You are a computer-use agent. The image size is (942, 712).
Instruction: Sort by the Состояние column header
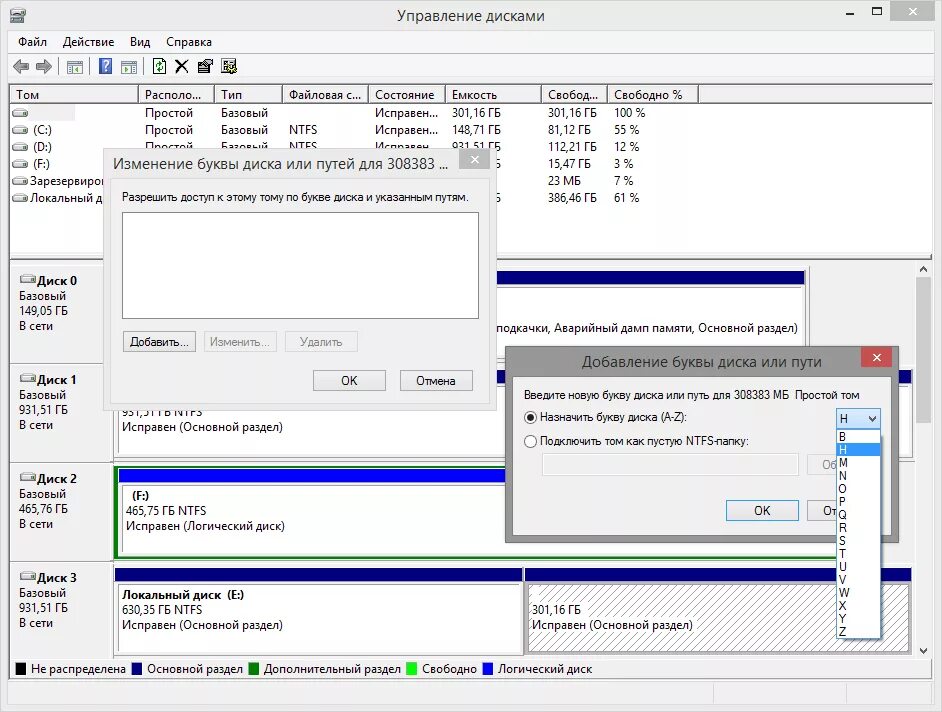pos(407,94)
